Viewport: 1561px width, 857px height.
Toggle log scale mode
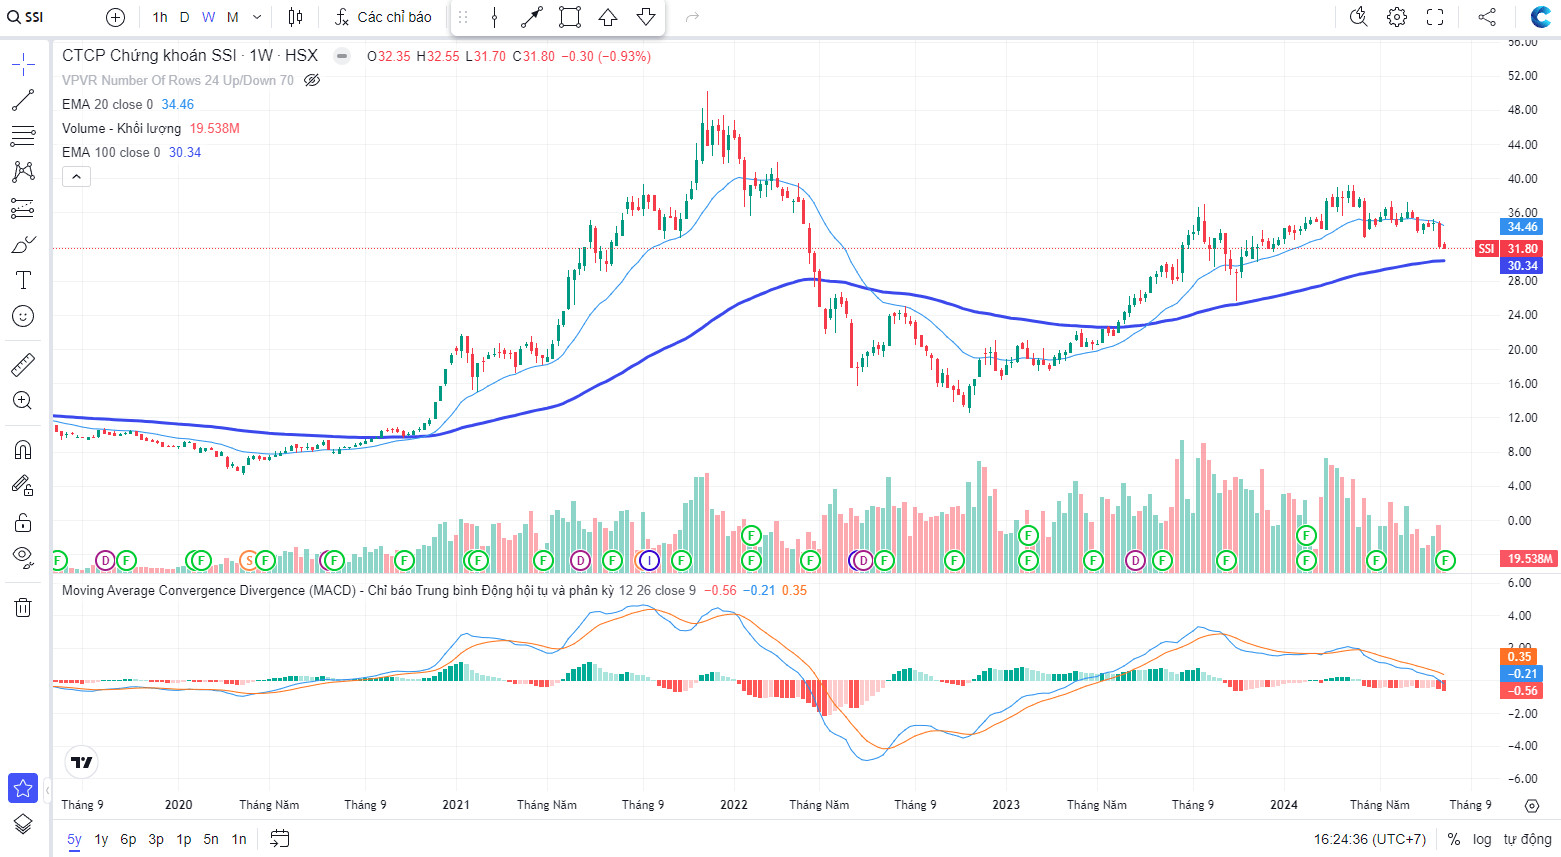click(1482, 839)
